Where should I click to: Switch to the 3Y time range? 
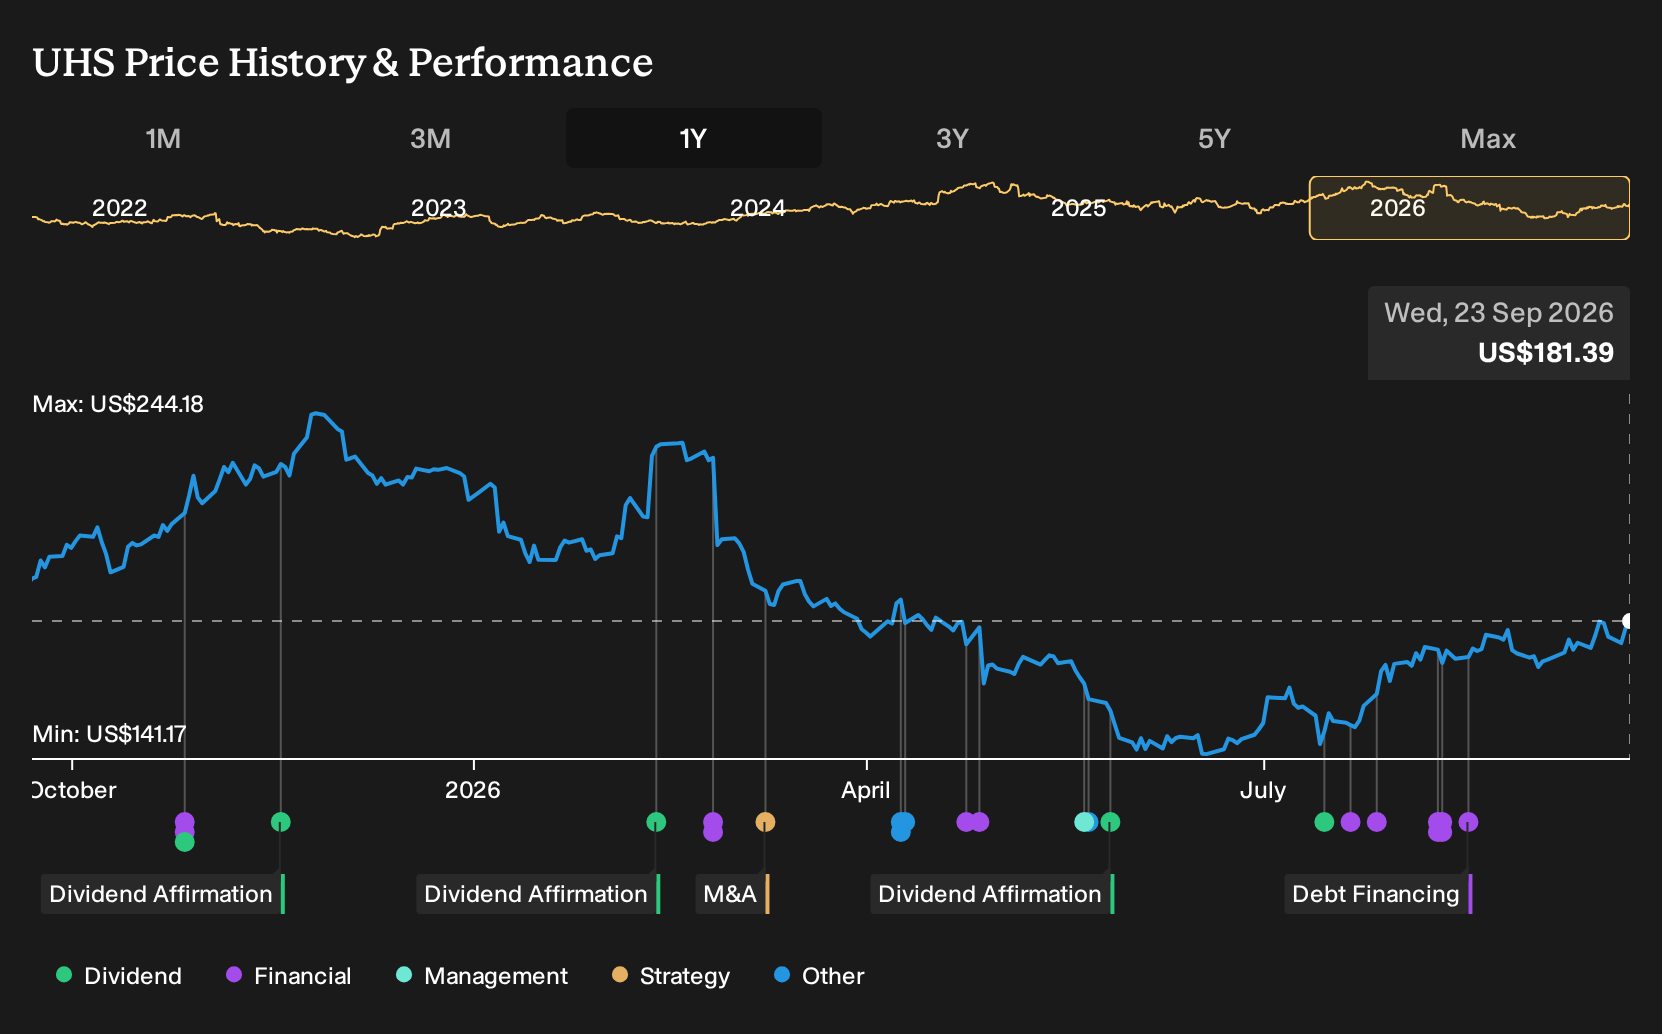952,139
